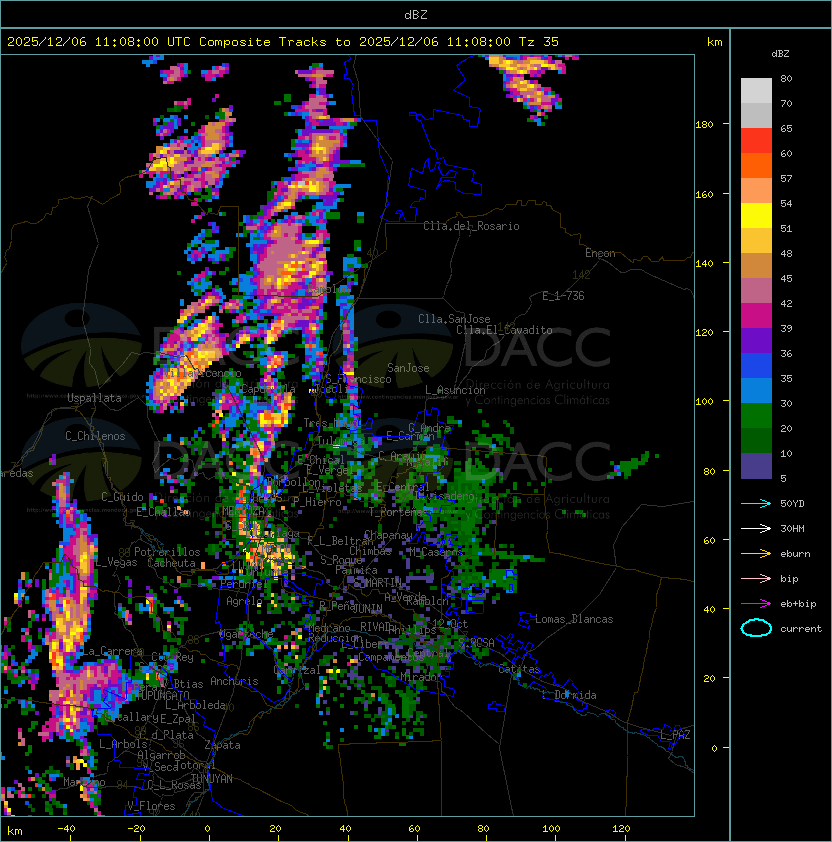832x842 pixels.
Task: Click the TUPUNGATO map label
Action: click(163, 695)
